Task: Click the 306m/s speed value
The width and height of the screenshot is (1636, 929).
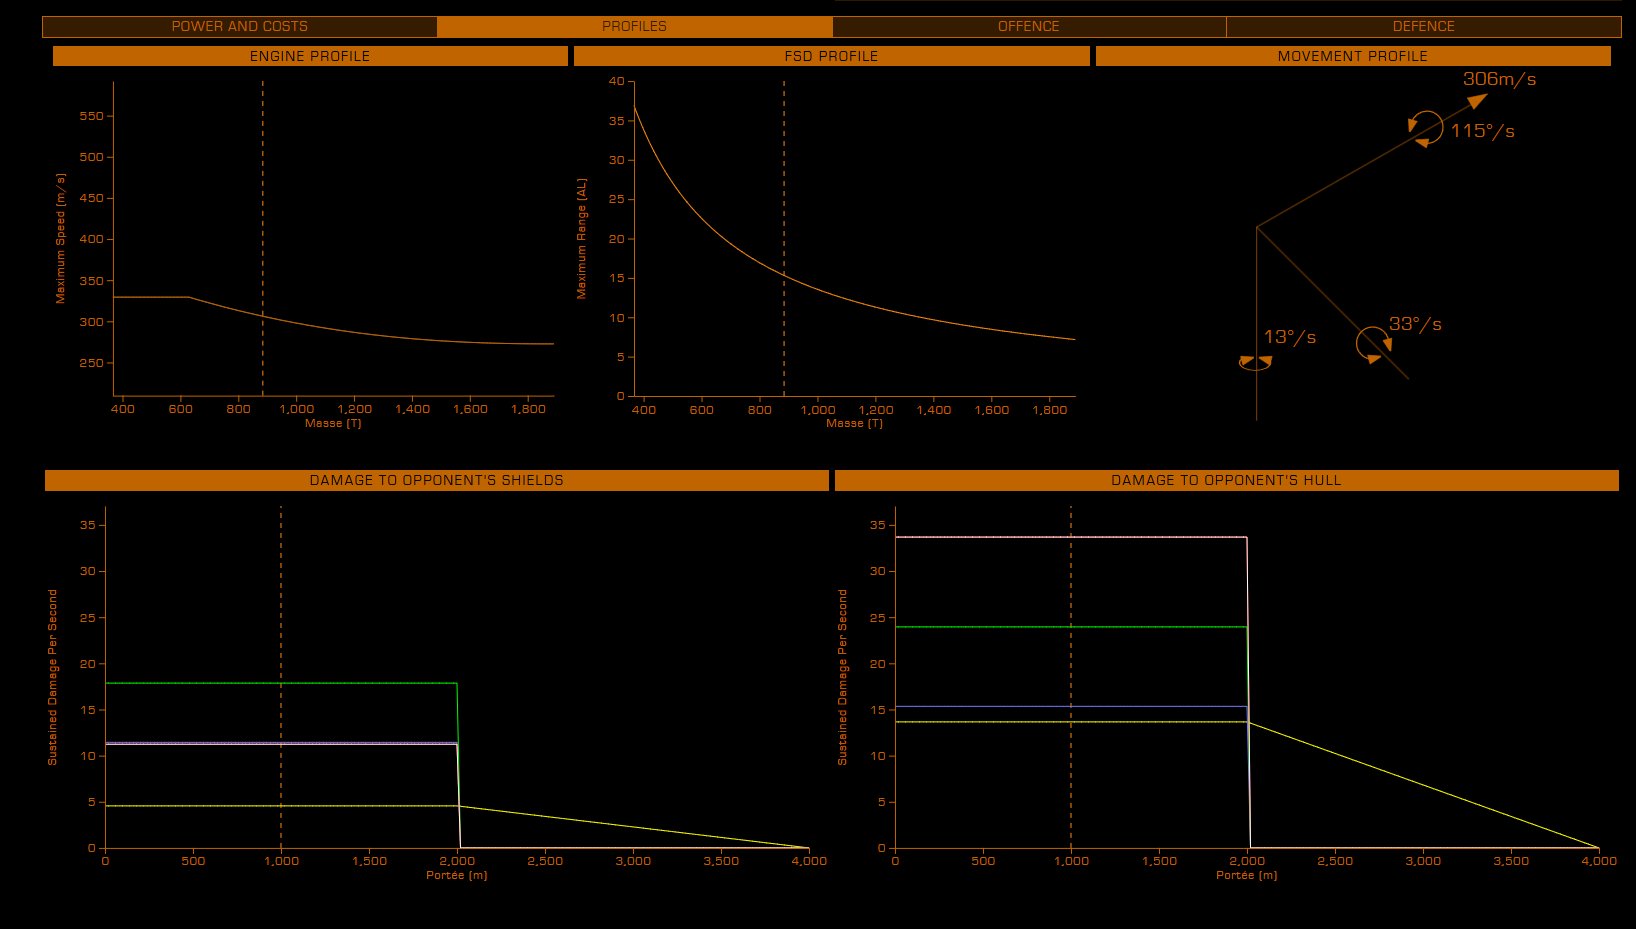Action: point(1499,79)
